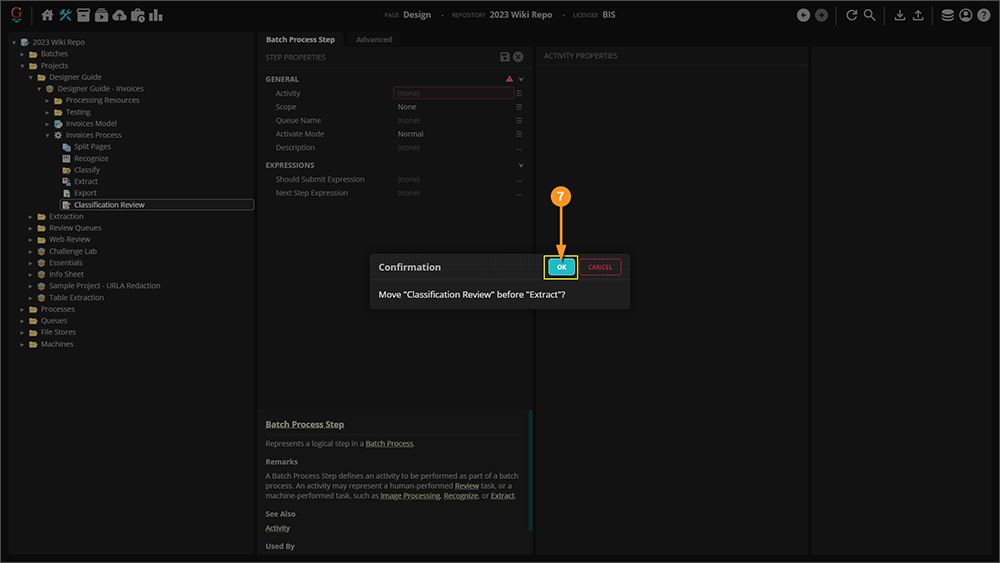
Task: Click the Activity input field
Action: pyautogui.click(x=453, y=93)
